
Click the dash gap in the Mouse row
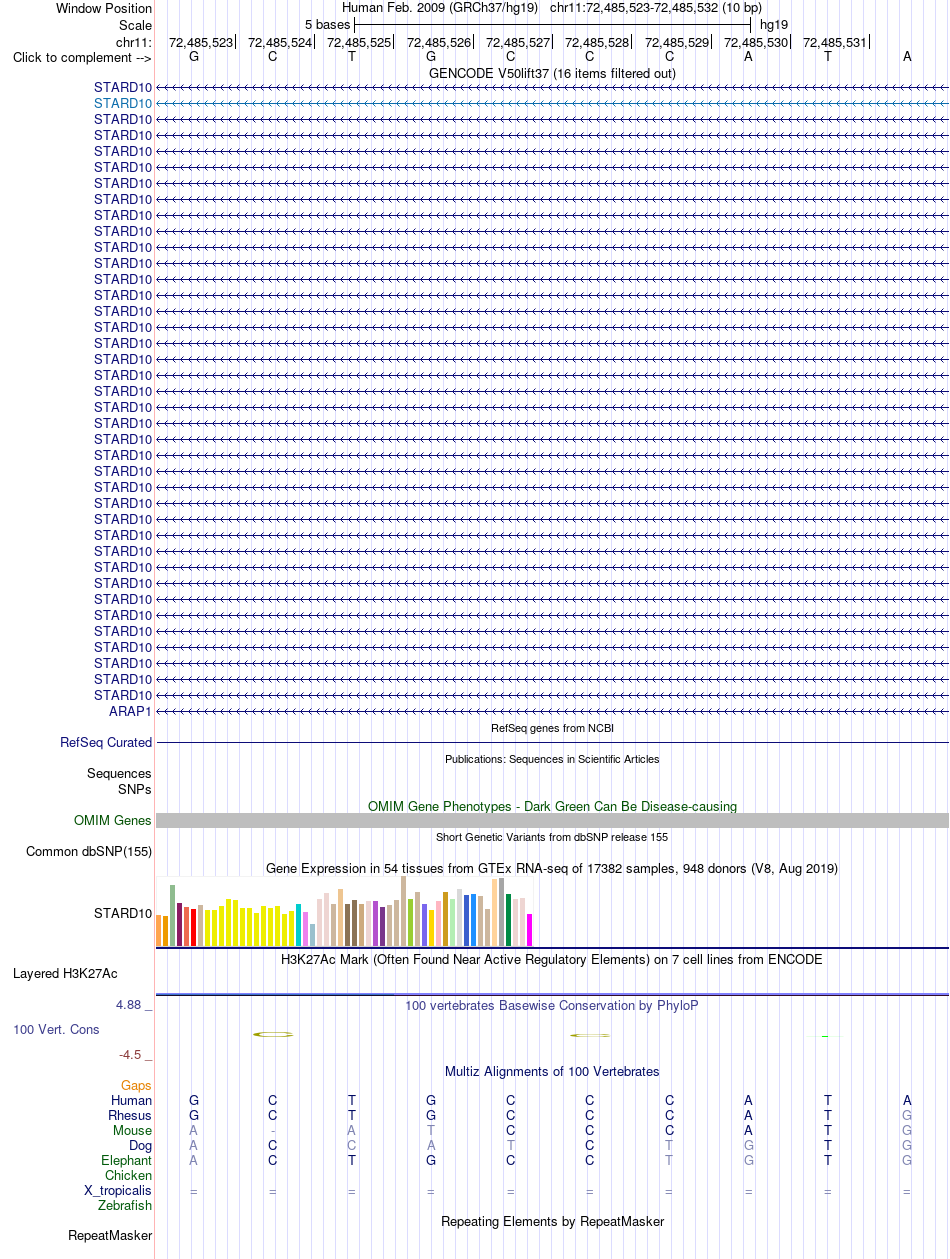pos(273,1130)
